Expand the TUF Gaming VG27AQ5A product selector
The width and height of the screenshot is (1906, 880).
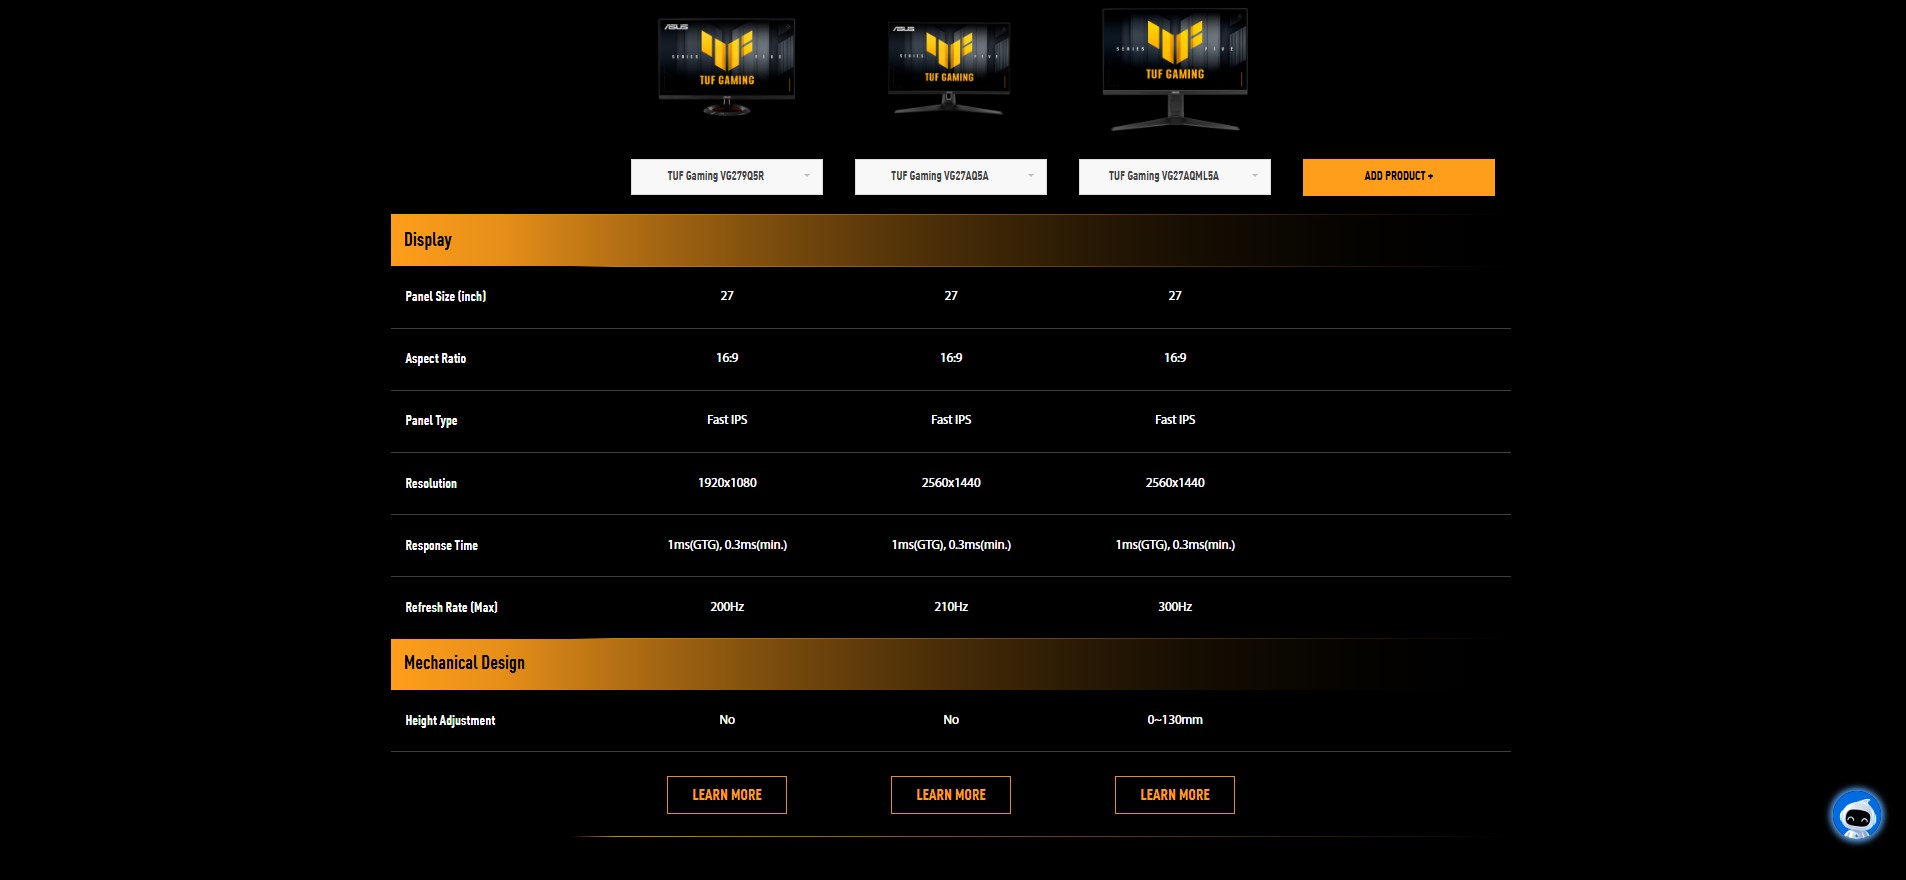point(951,177)
